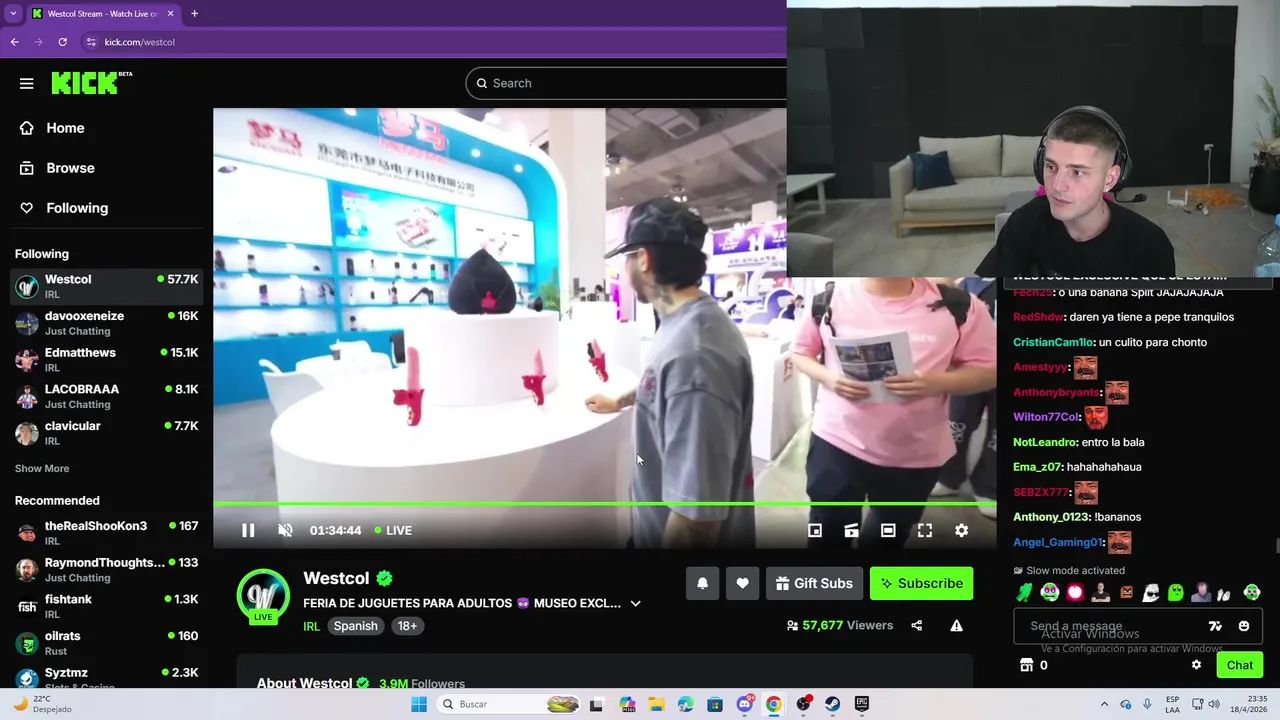This screenshot has height=720, width=1280.
Task: Follow Westcol with heart button
Action: (x=742, y=583)
